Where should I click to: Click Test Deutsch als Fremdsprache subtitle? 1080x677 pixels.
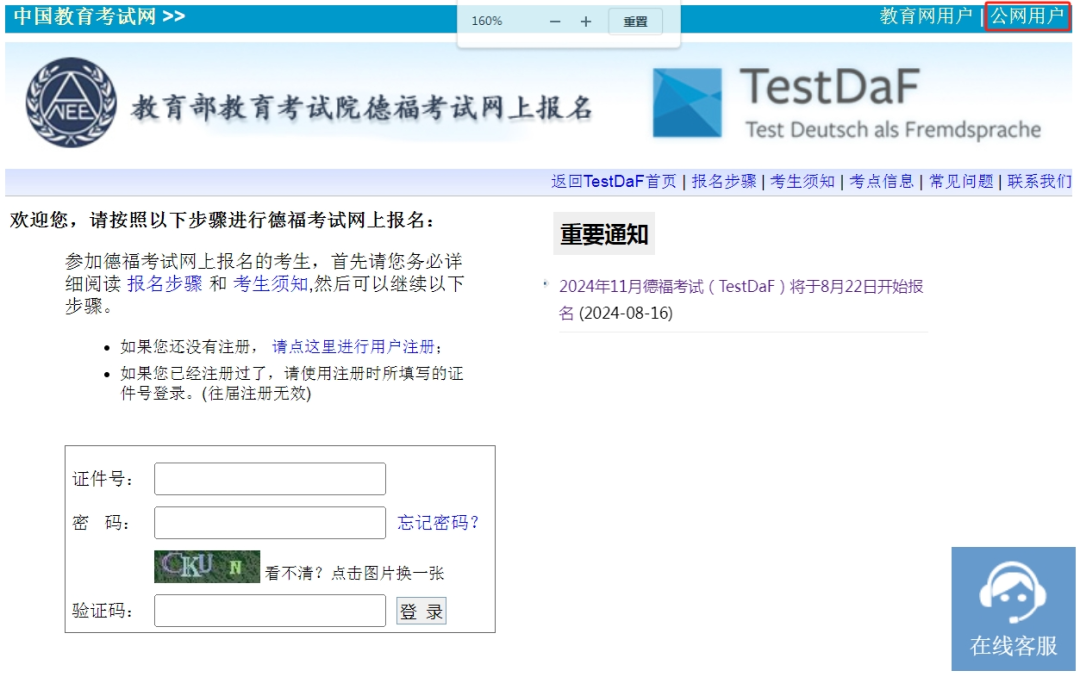click(893, 129)
